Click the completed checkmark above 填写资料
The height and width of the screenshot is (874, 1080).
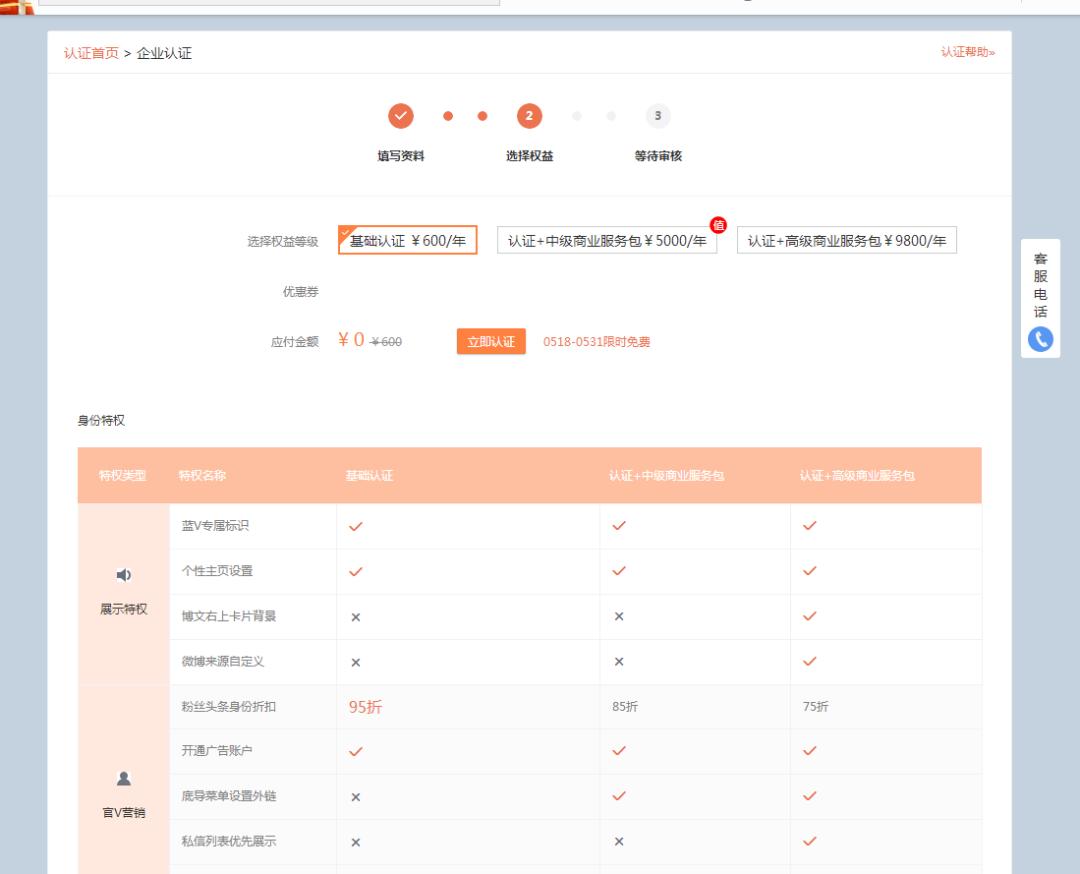(x=400, y=116)
